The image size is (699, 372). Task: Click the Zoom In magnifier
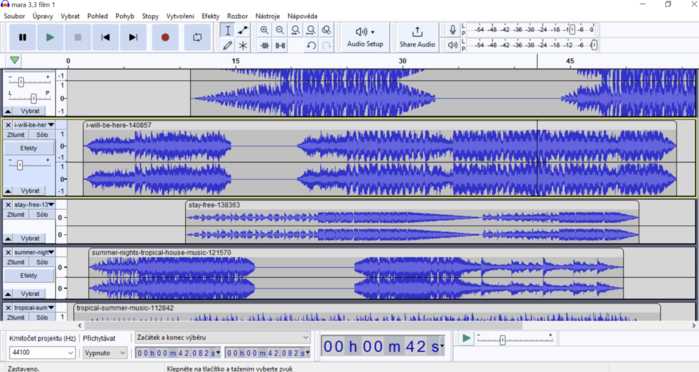click(264, 30)
